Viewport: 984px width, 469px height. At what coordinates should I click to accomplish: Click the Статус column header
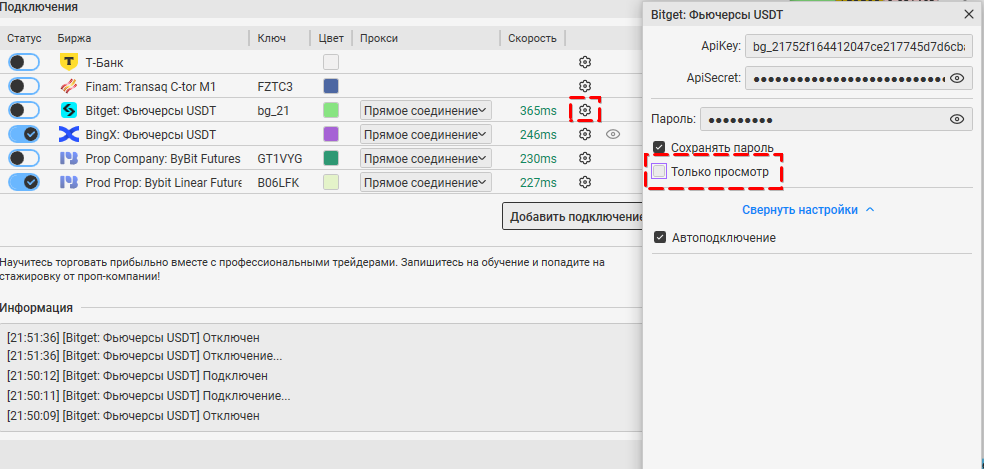click(x=24, y=38)
